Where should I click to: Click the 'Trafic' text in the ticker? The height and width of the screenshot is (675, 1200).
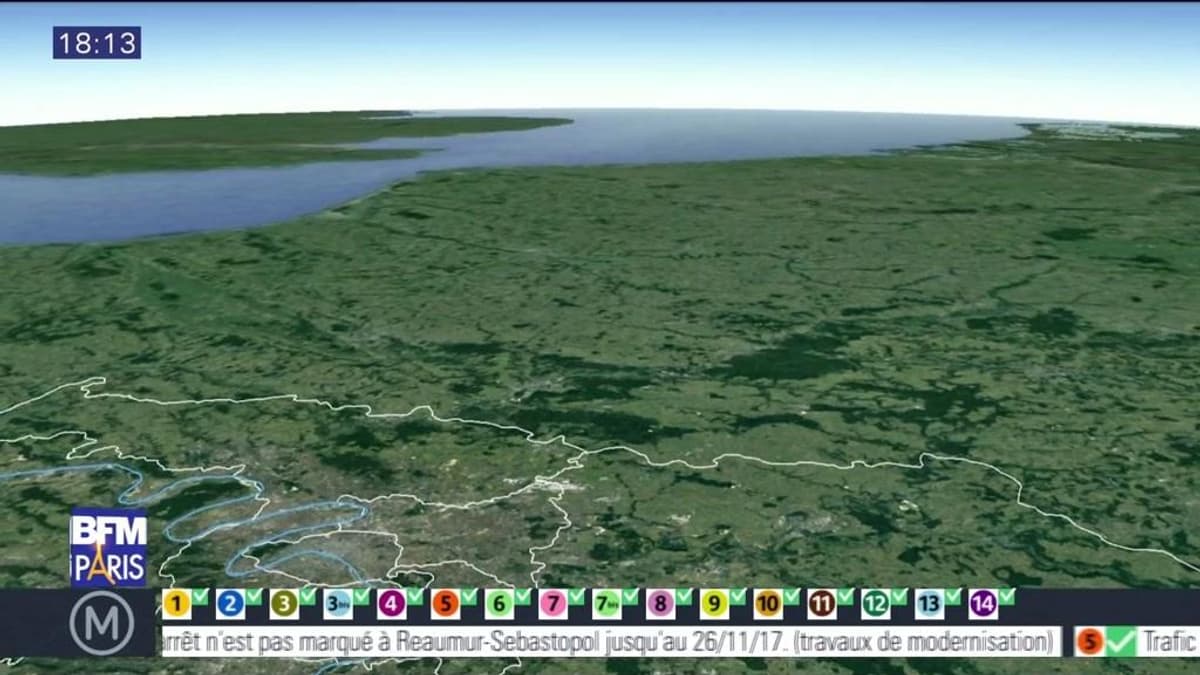tap(1171, 642)
